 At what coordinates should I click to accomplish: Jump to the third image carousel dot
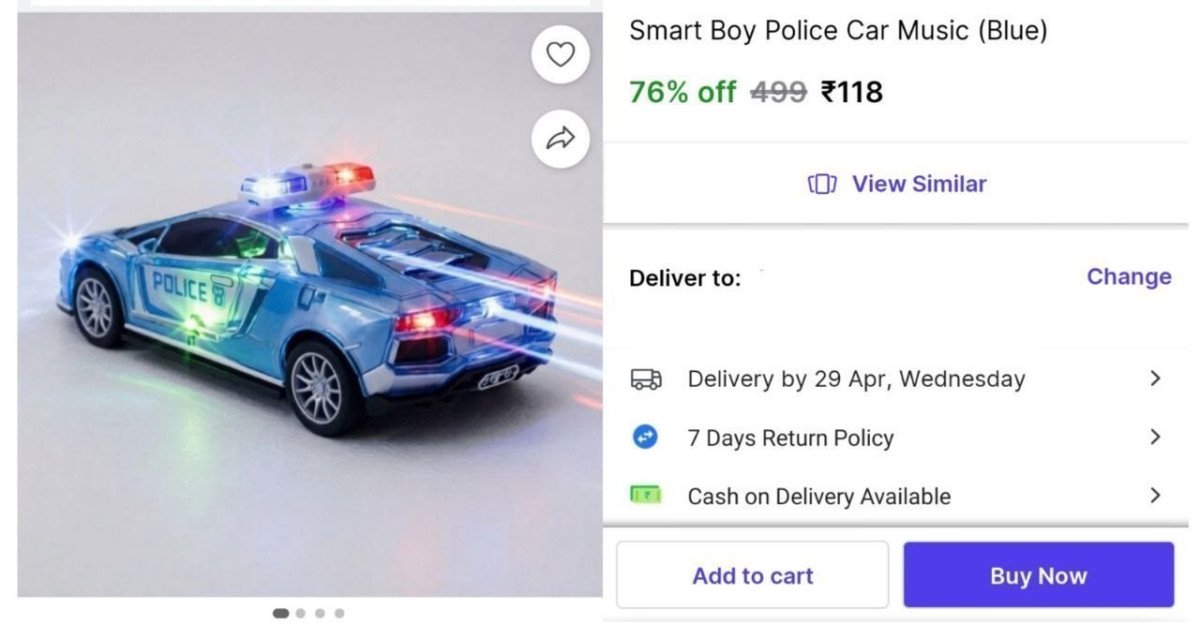coord(320,613)
